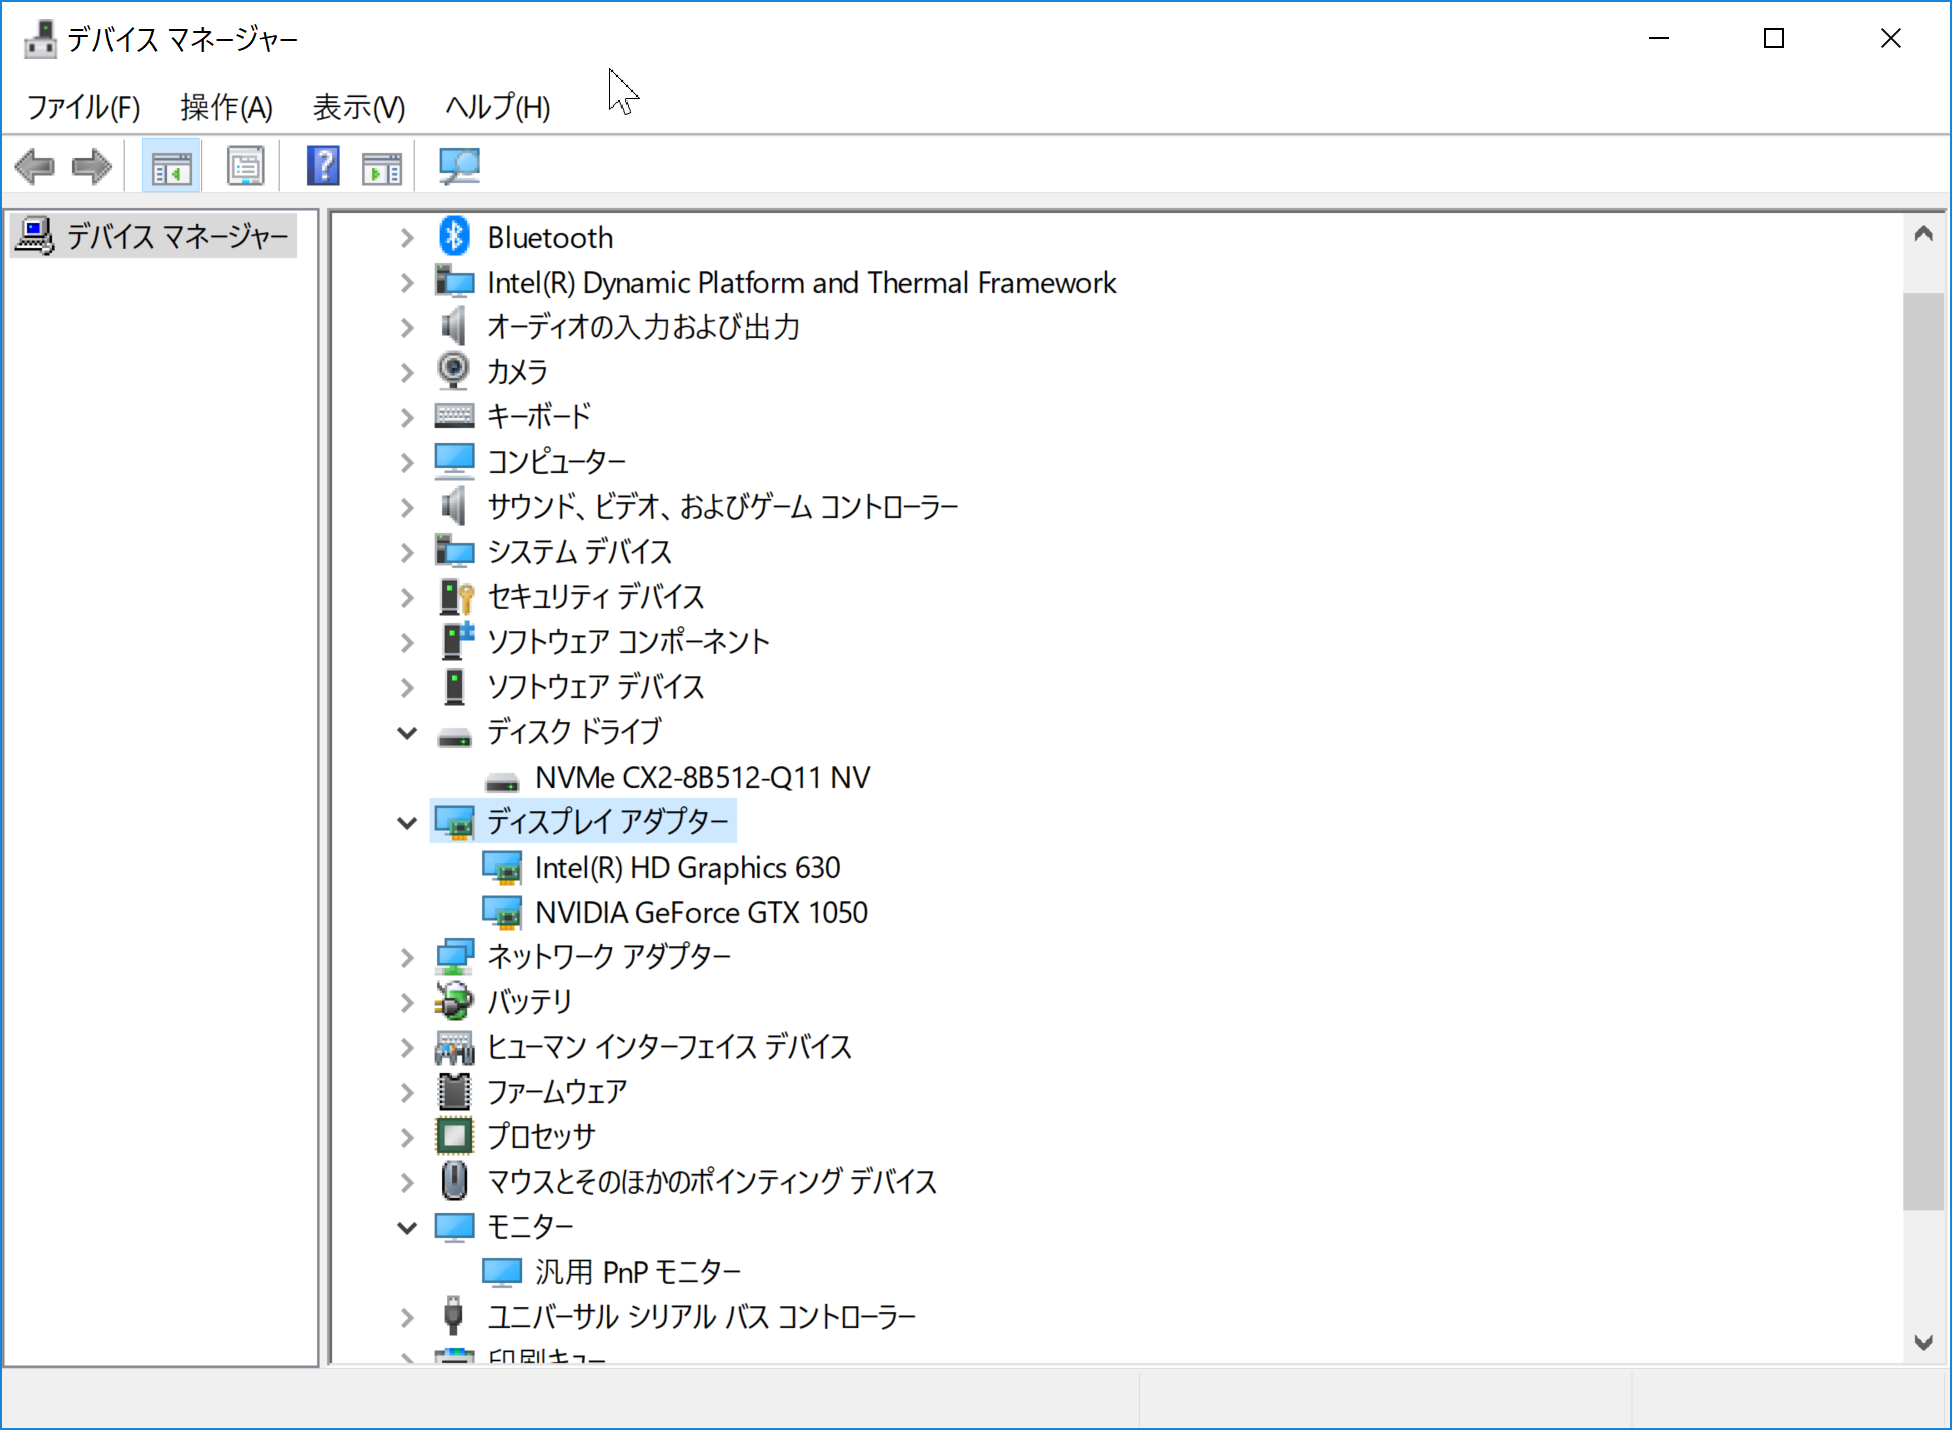Click the ディスプレイ アダプター icon
This screenshot has height=1430, width=1952.
click(x=455, y=822)
